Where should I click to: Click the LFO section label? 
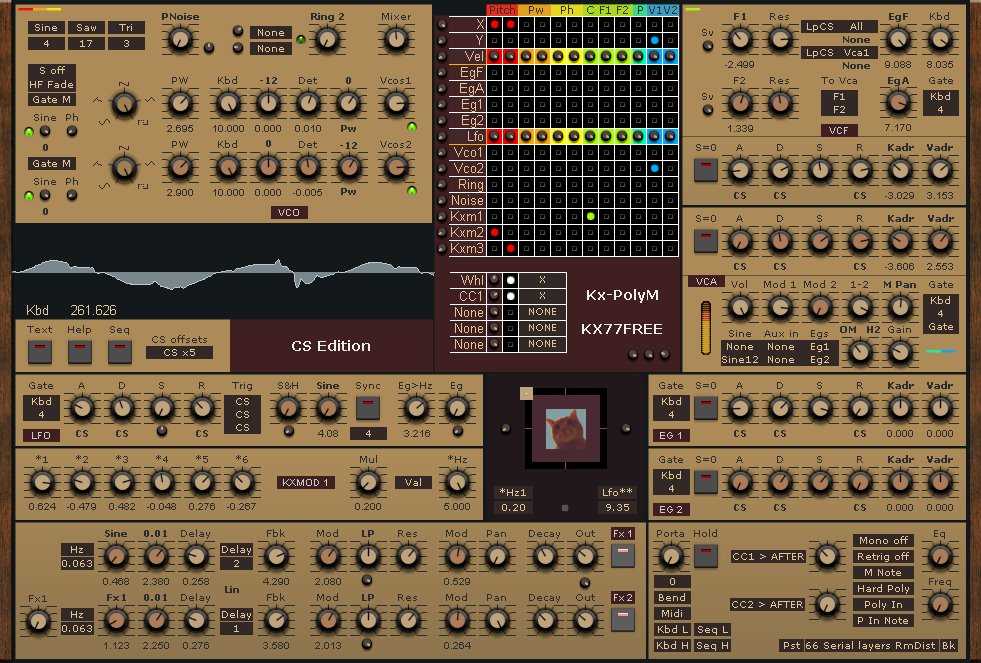[x=41, y=435]
